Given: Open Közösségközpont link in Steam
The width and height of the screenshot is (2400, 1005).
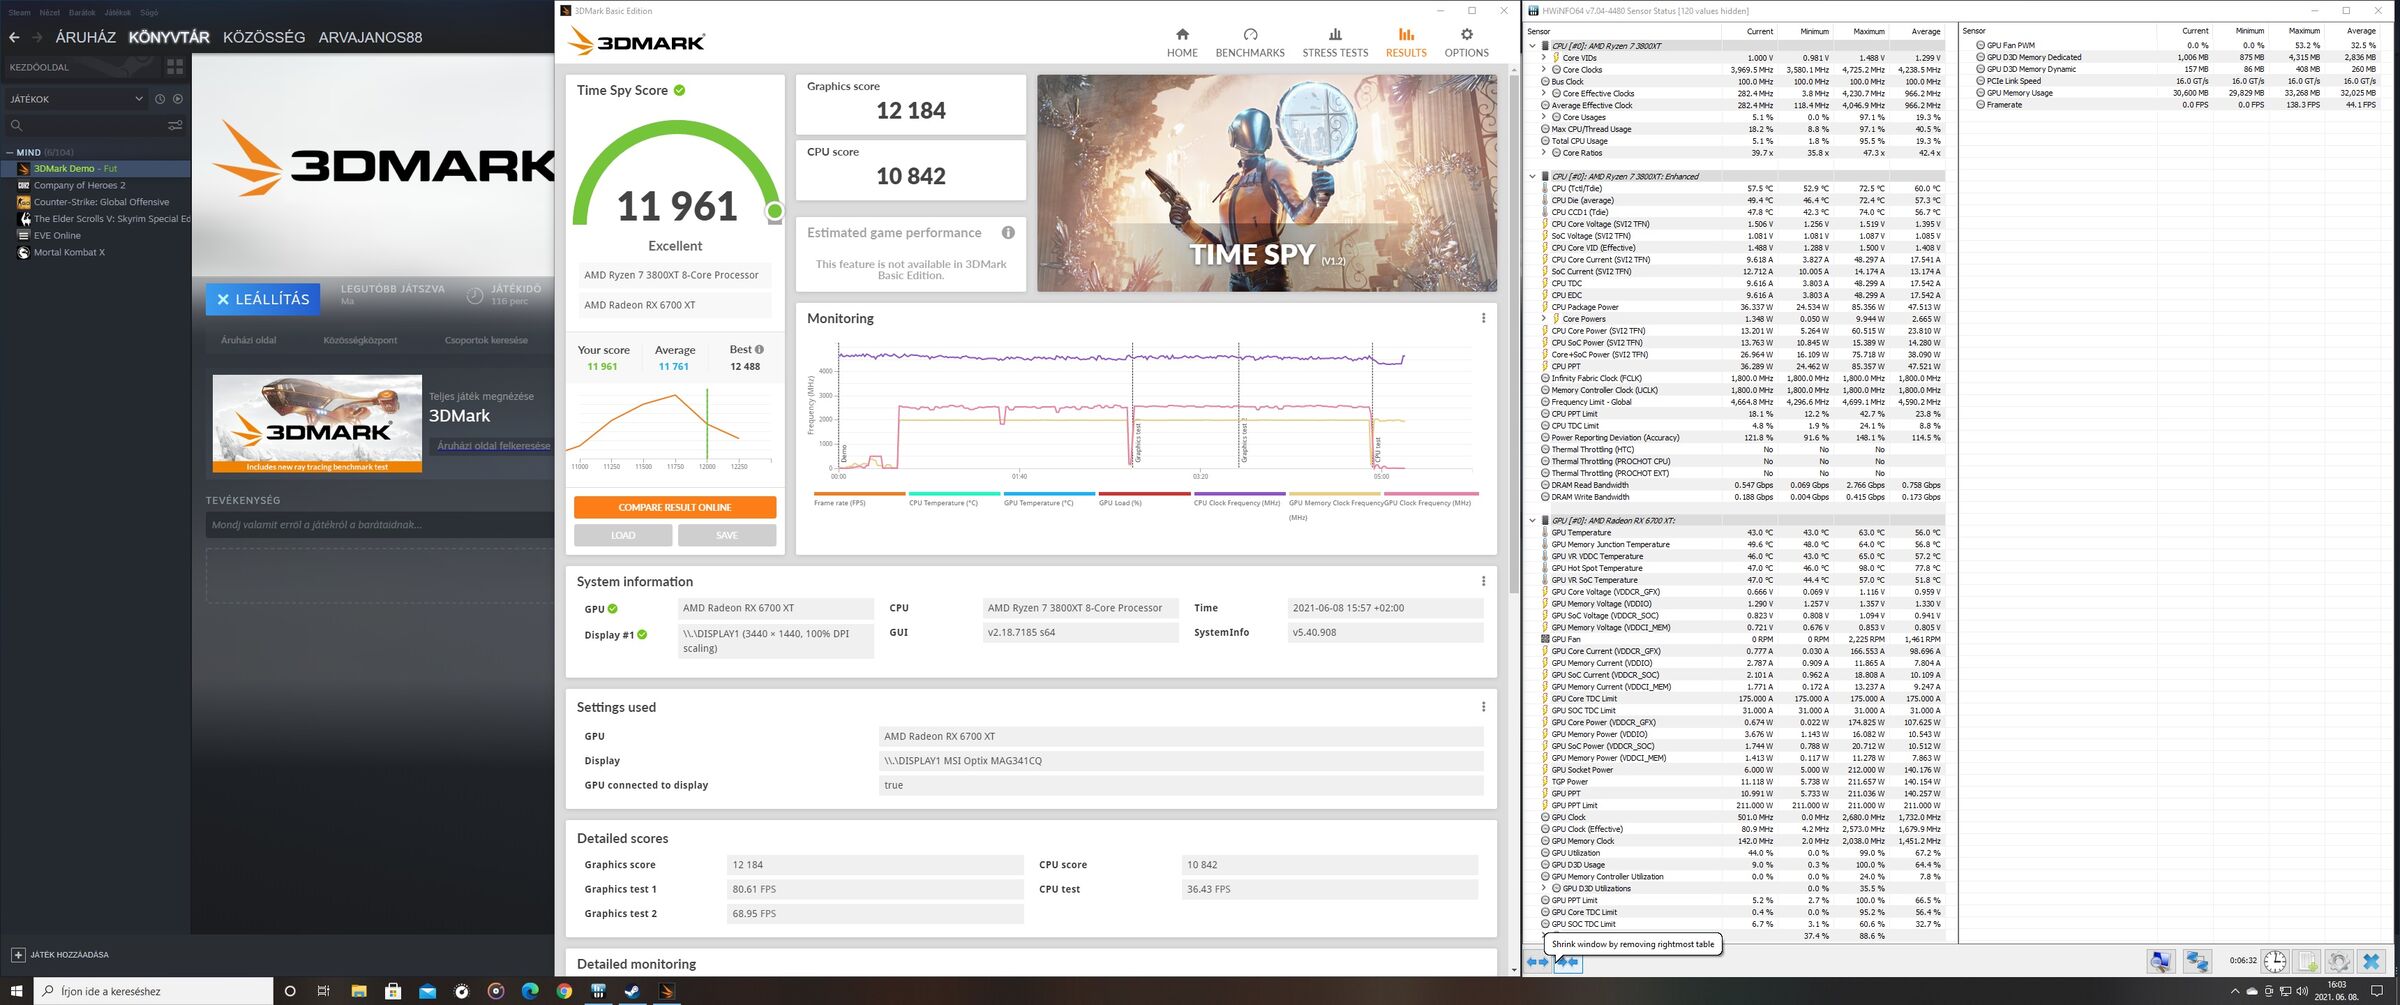Looking at the screenshot, I should [360, 340].
